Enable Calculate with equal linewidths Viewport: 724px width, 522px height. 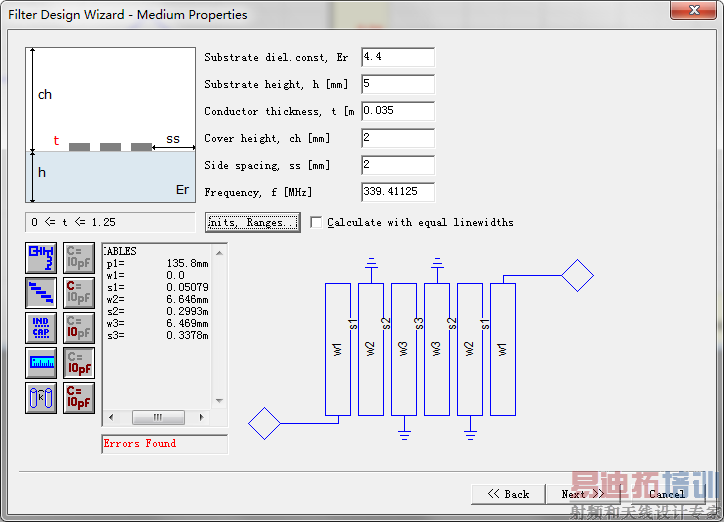pyautogui.click(x=316, y=222)
